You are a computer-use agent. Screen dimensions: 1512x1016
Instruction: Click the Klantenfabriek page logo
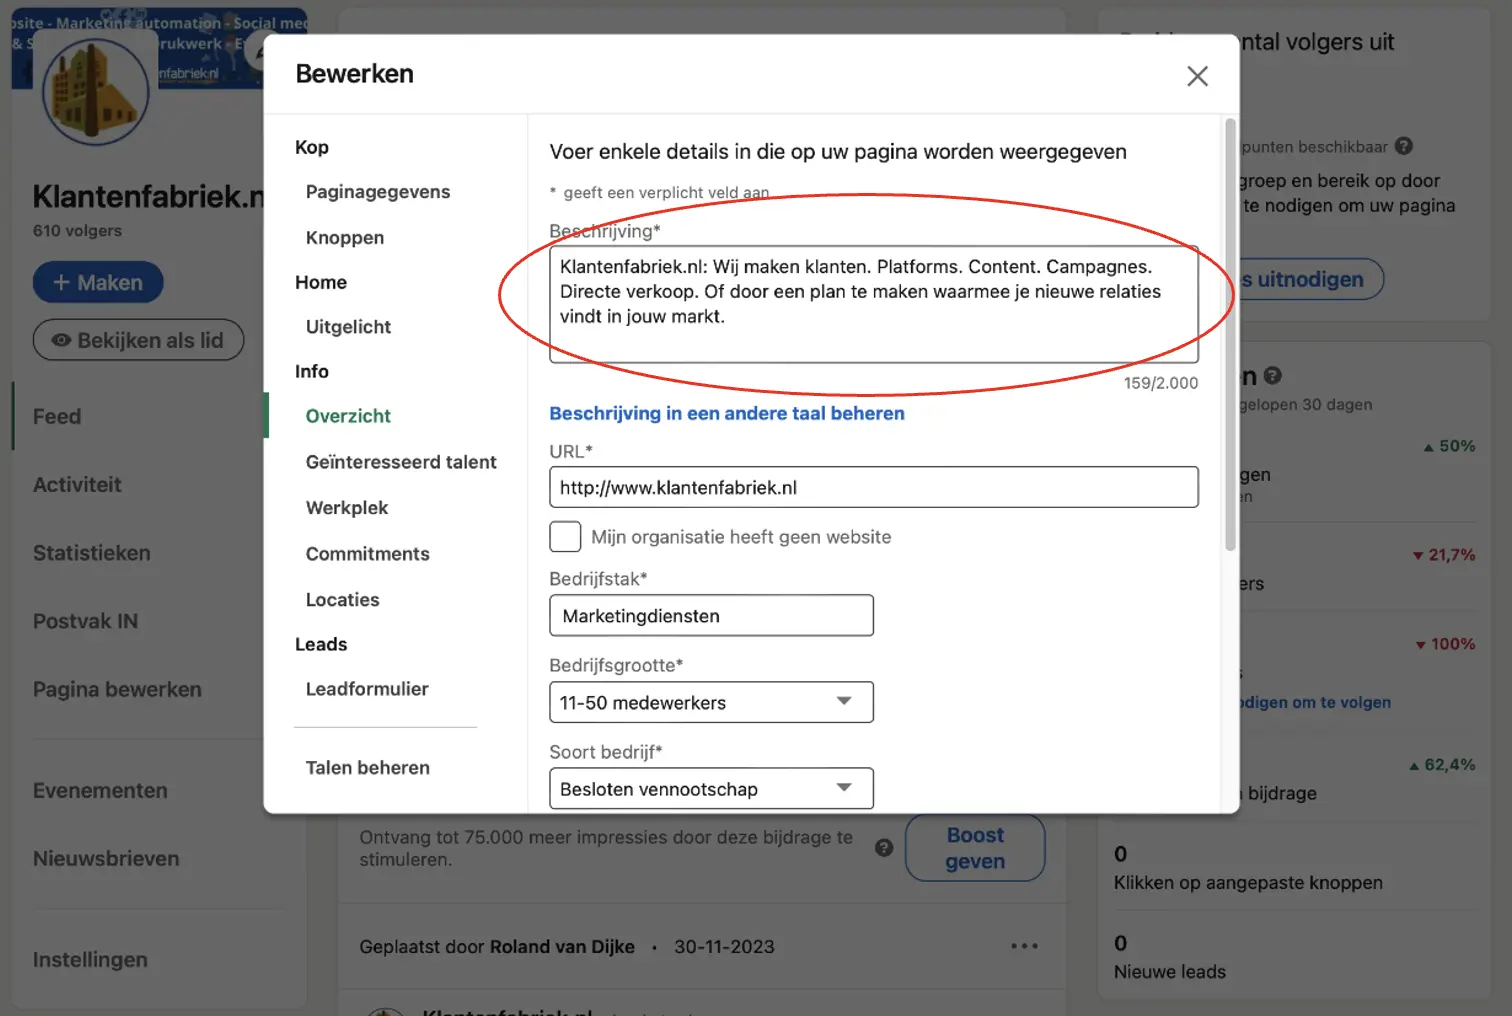(x=95, y=92)
